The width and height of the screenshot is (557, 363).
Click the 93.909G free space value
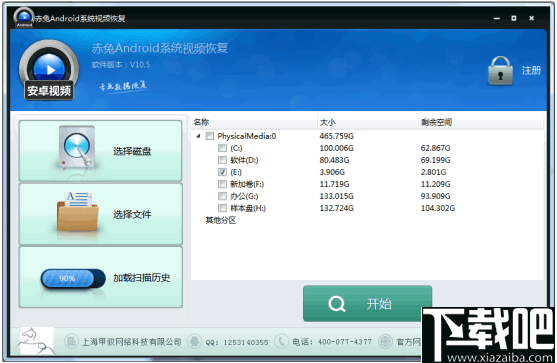click(x=436, y=196)
